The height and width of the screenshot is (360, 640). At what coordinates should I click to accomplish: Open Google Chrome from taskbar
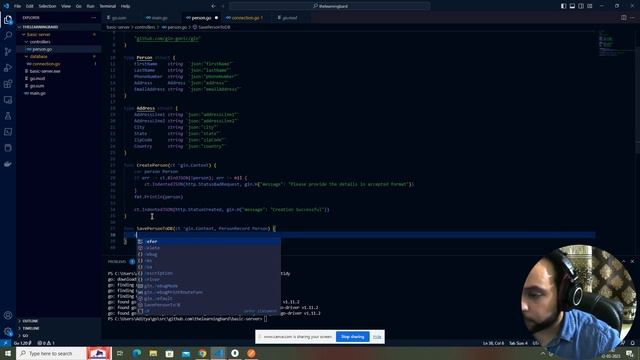pyautogui.click(x=202, y=353)
